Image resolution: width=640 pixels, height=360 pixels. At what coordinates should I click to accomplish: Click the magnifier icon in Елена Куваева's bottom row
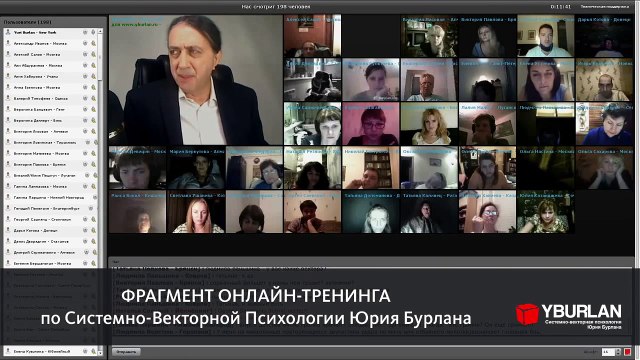pos(93,351)
